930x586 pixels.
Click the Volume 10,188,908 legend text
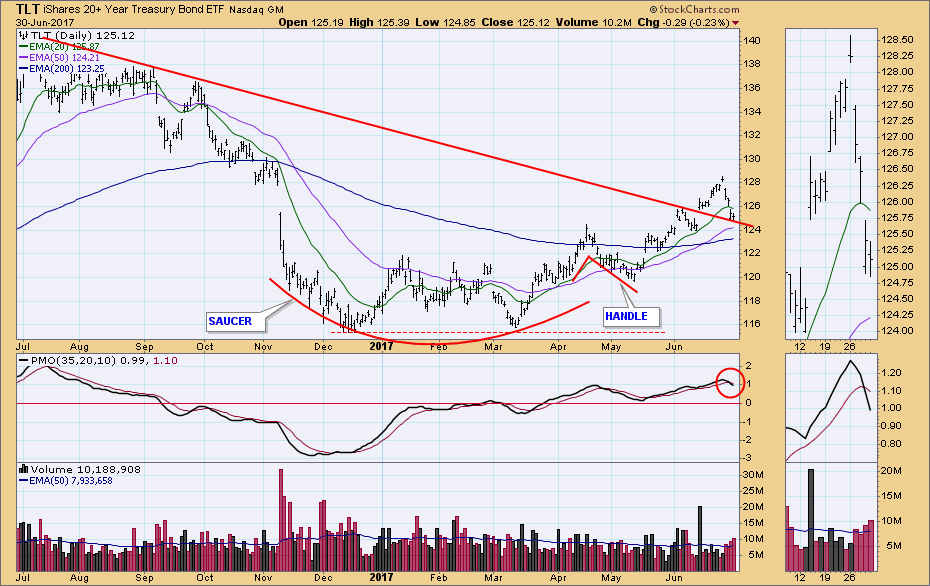tap(86, 470)
